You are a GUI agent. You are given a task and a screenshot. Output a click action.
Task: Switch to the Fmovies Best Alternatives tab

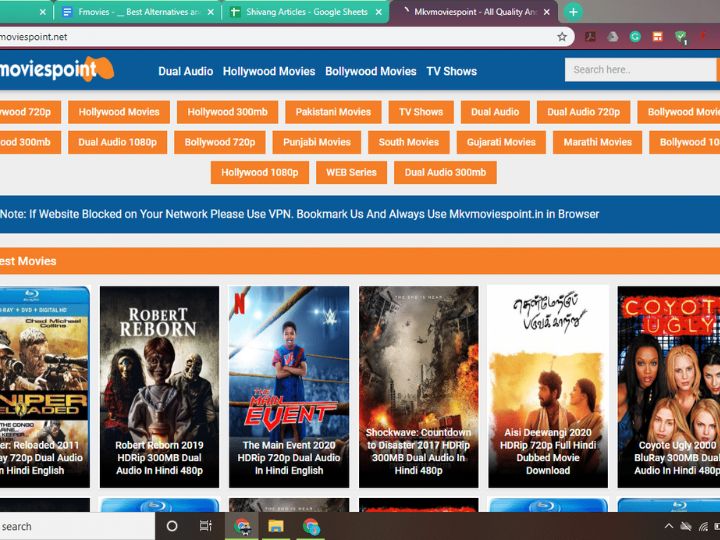138,12
